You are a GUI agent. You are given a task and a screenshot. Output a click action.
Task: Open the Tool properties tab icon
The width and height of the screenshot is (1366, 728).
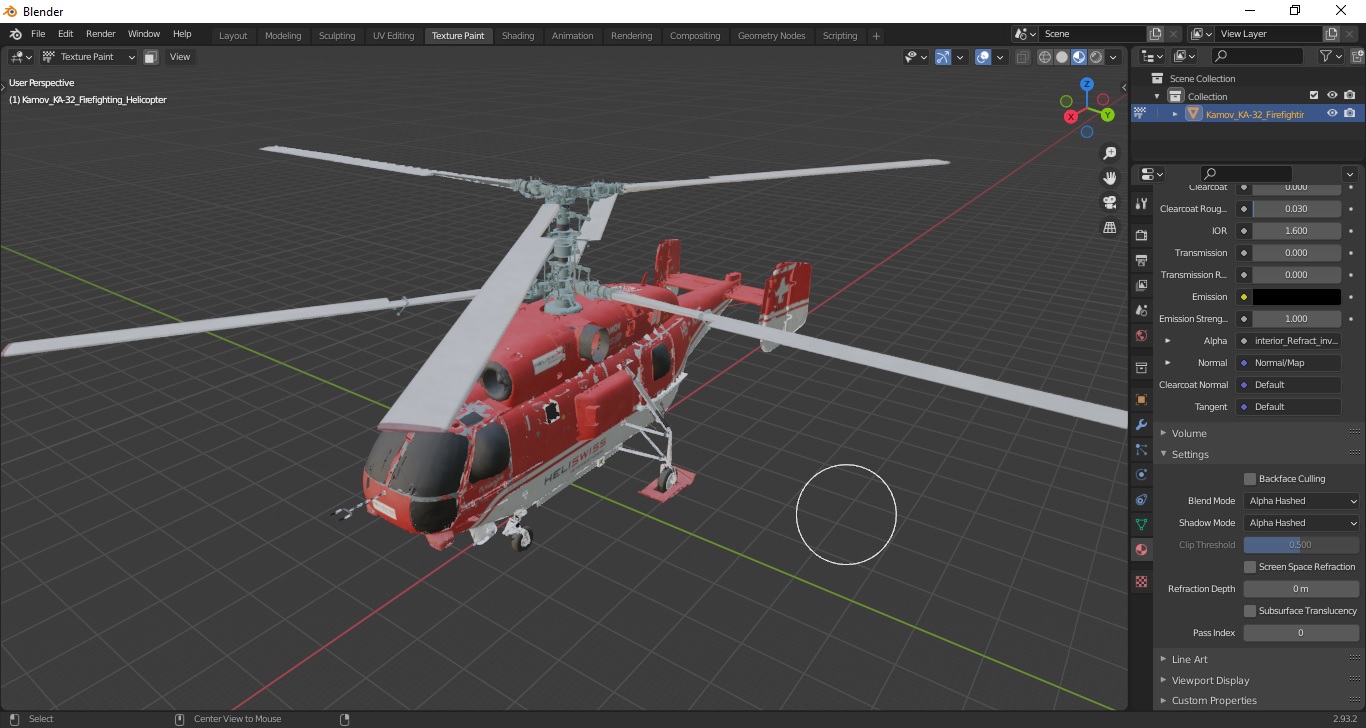pyautogui.click(x=1141, y=203)
